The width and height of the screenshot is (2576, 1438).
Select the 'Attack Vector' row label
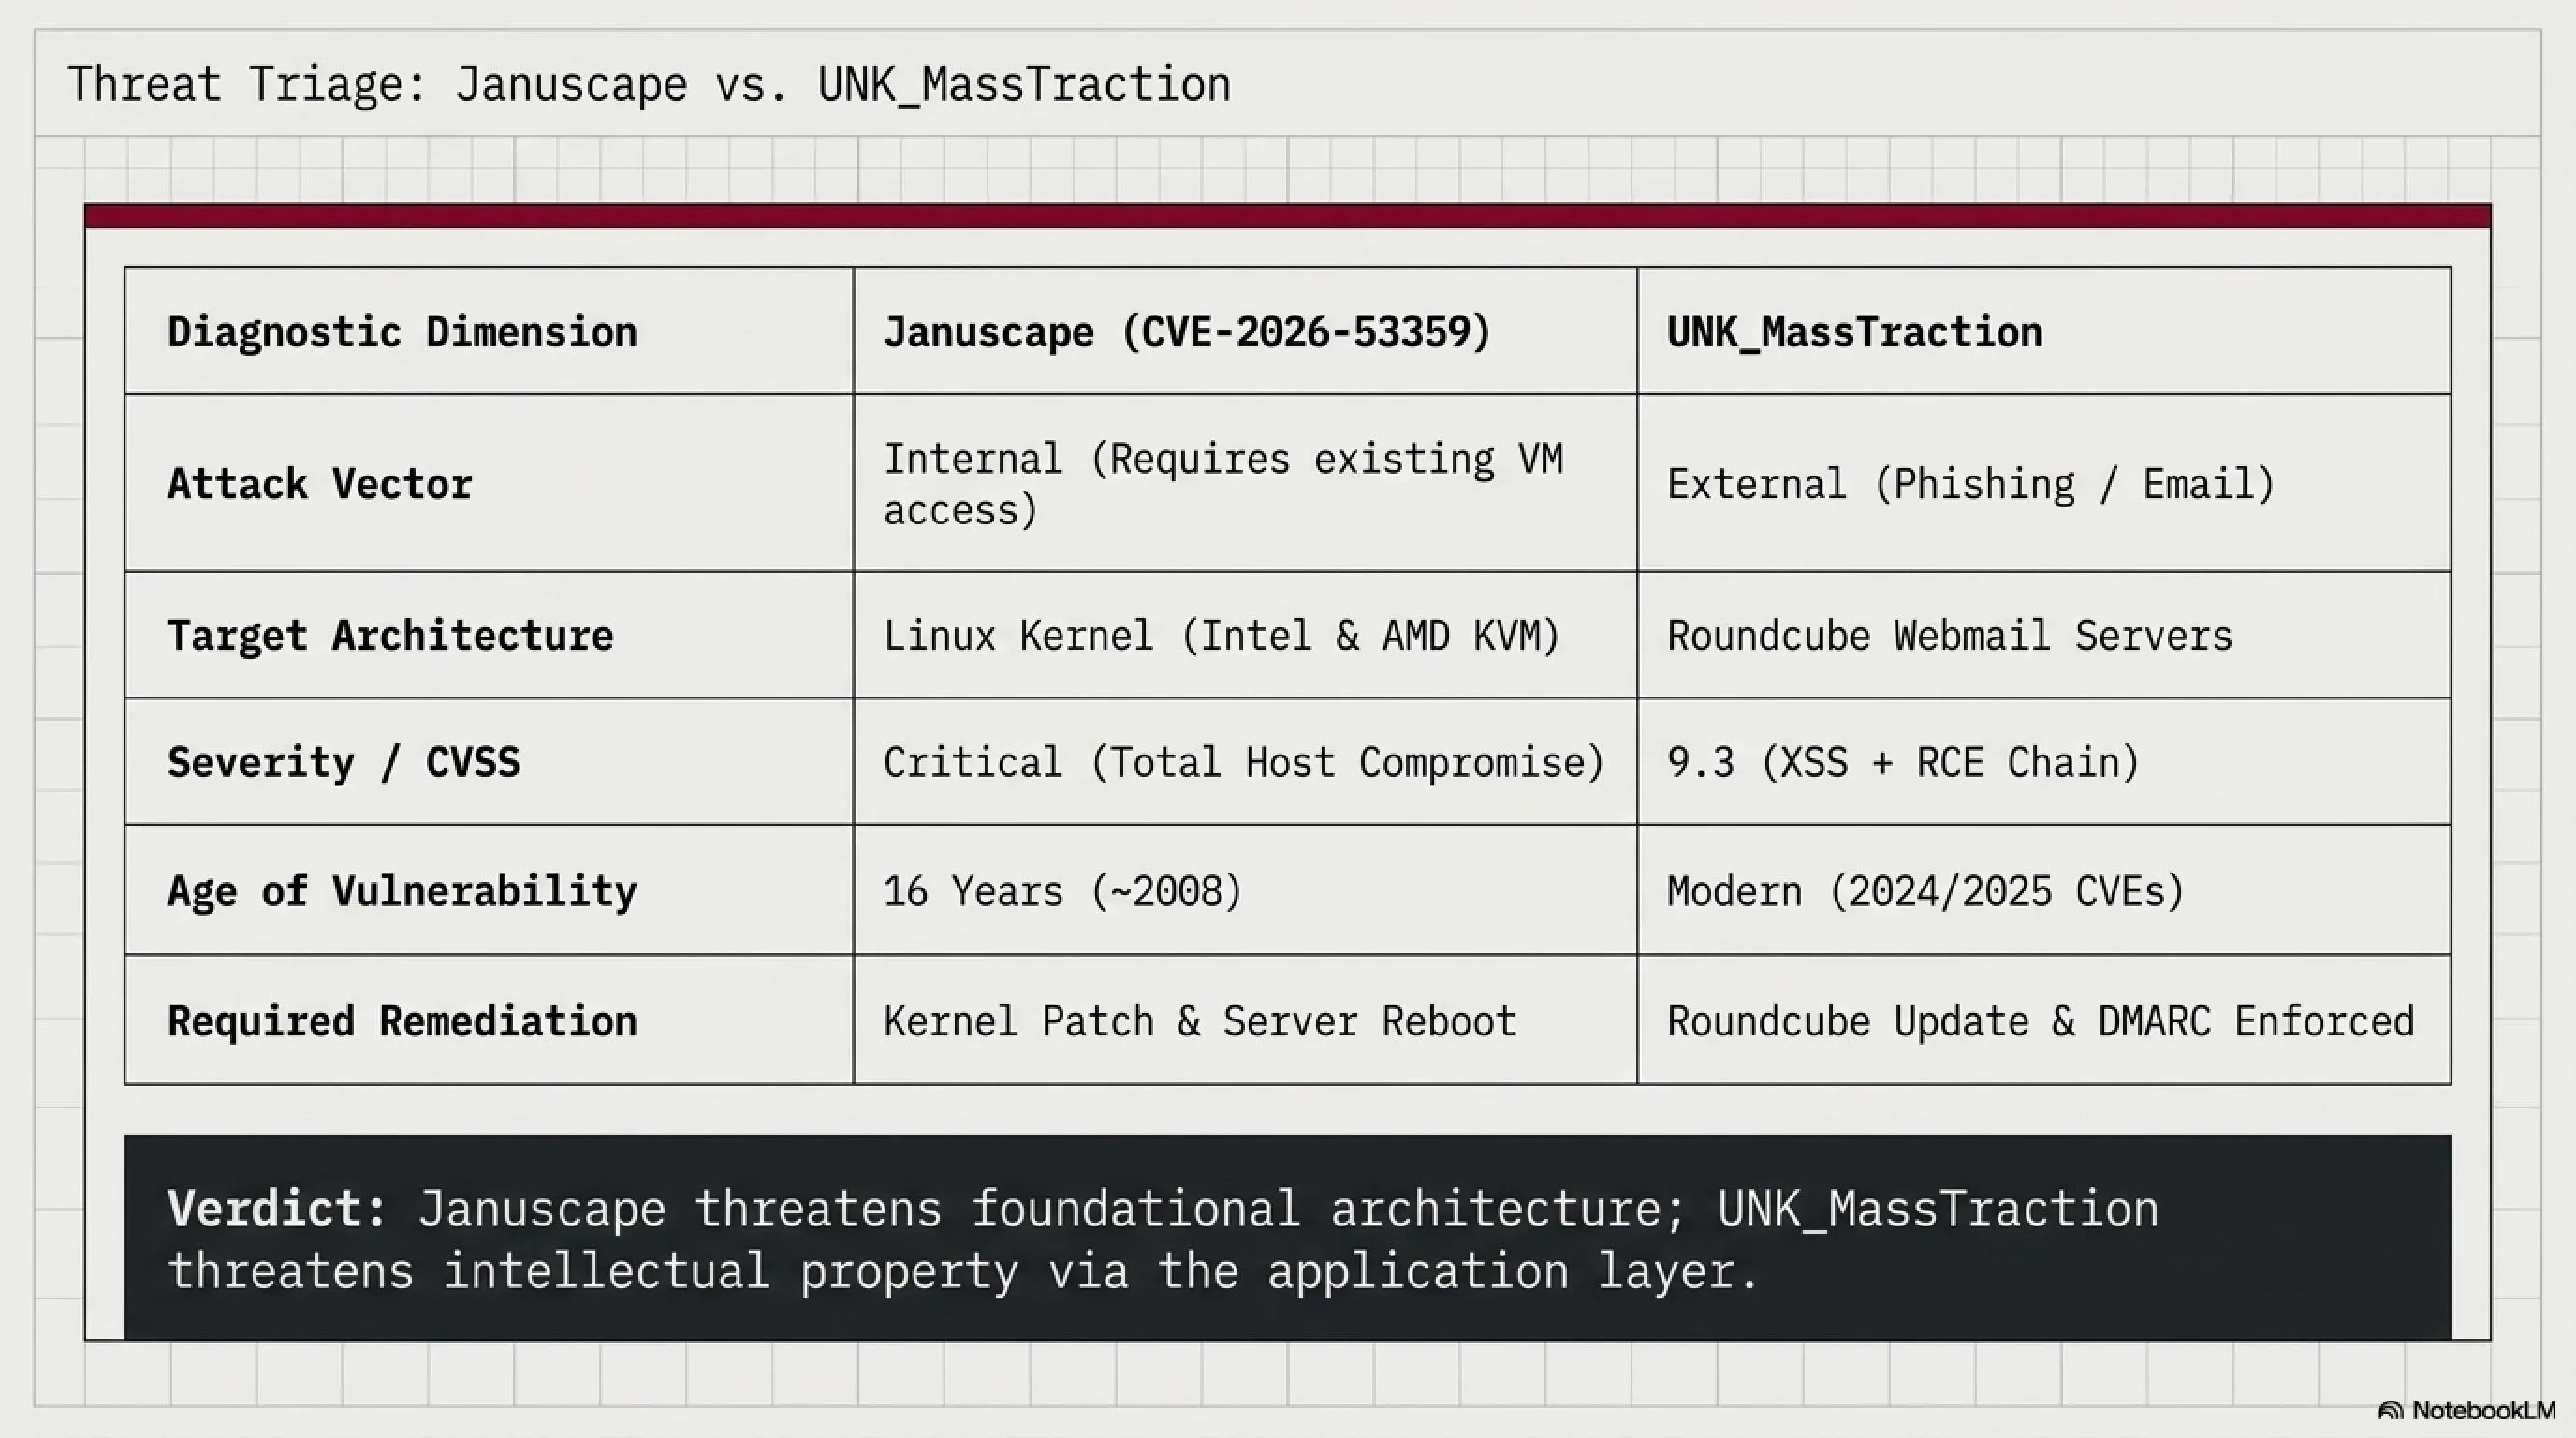pos(320,484)
